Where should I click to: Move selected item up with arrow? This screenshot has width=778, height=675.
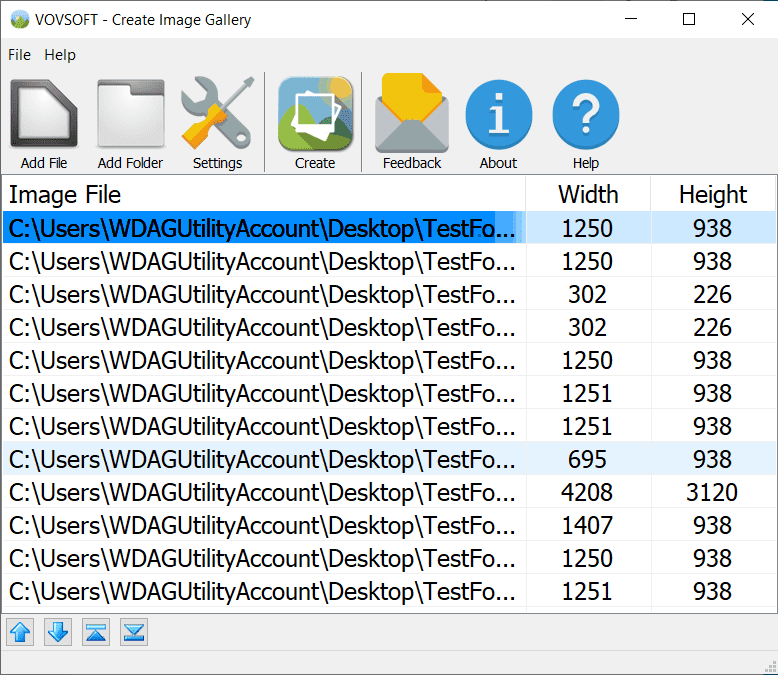pyautogui.click(x=20, y=632)
